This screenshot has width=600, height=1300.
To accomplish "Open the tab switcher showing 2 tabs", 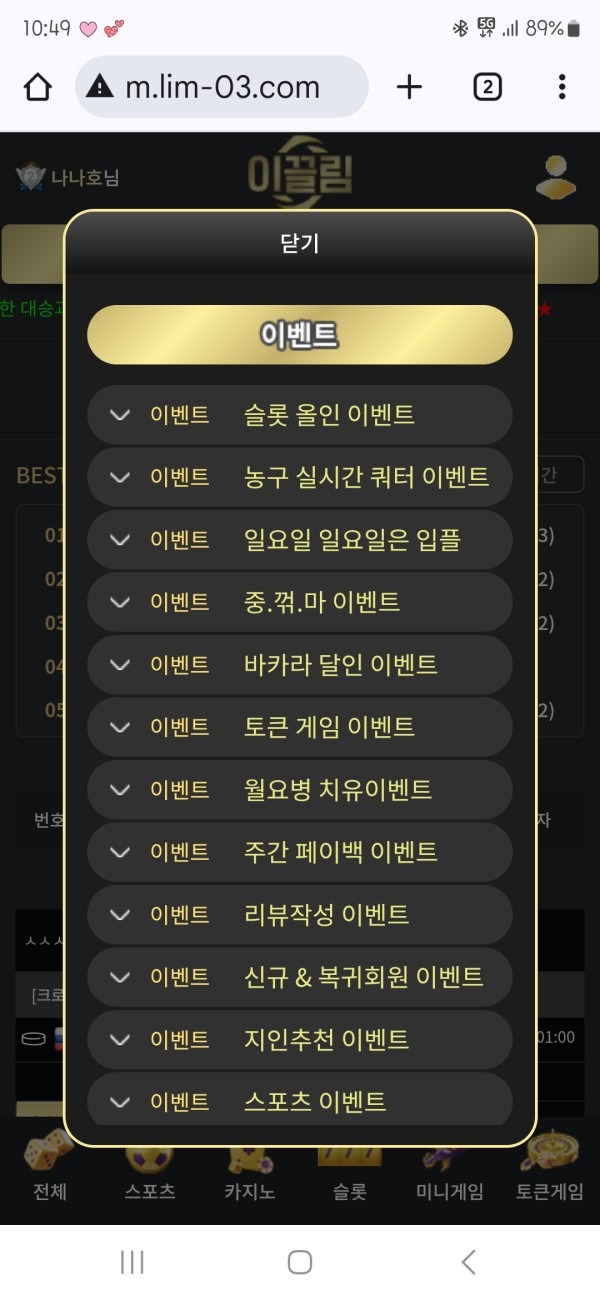I will point(486,87).
